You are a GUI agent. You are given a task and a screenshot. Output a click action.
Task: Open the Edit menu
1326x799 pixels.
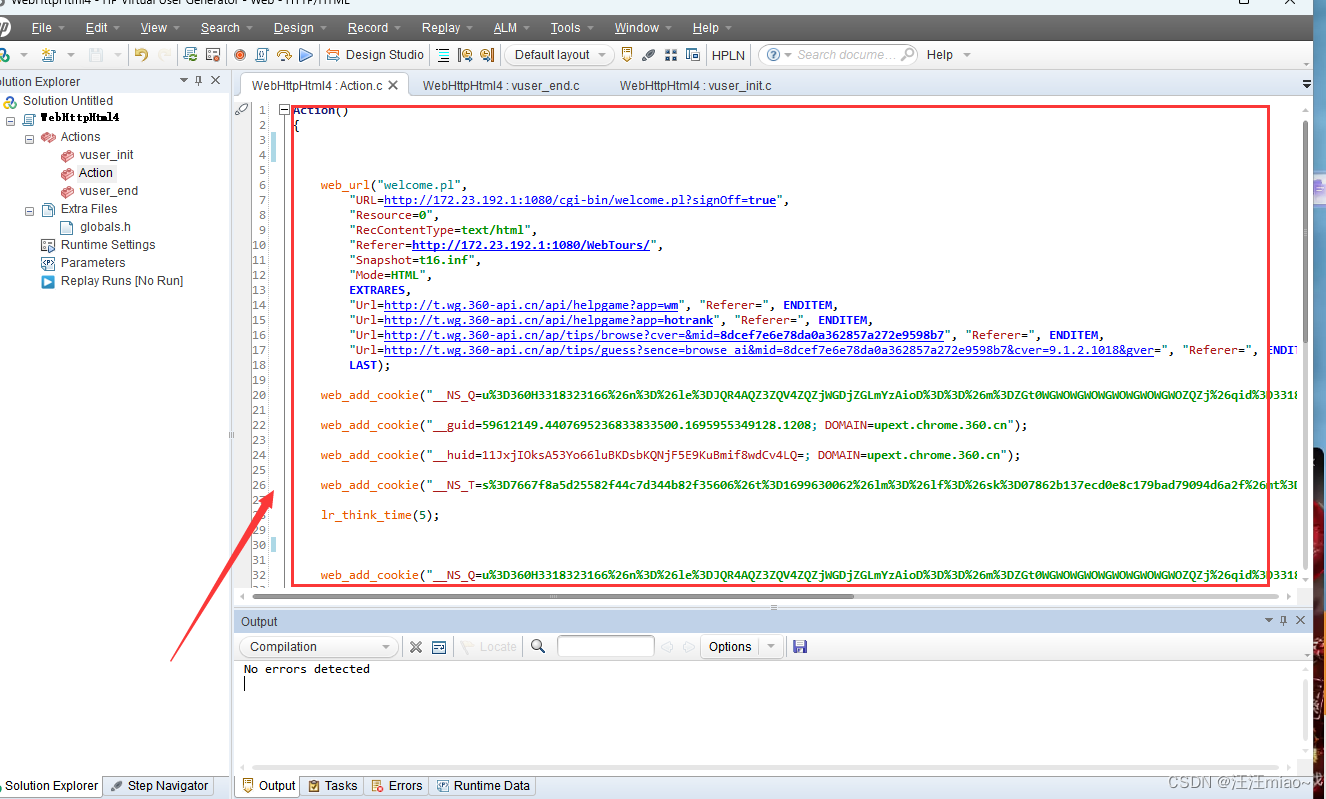point(103,28)
